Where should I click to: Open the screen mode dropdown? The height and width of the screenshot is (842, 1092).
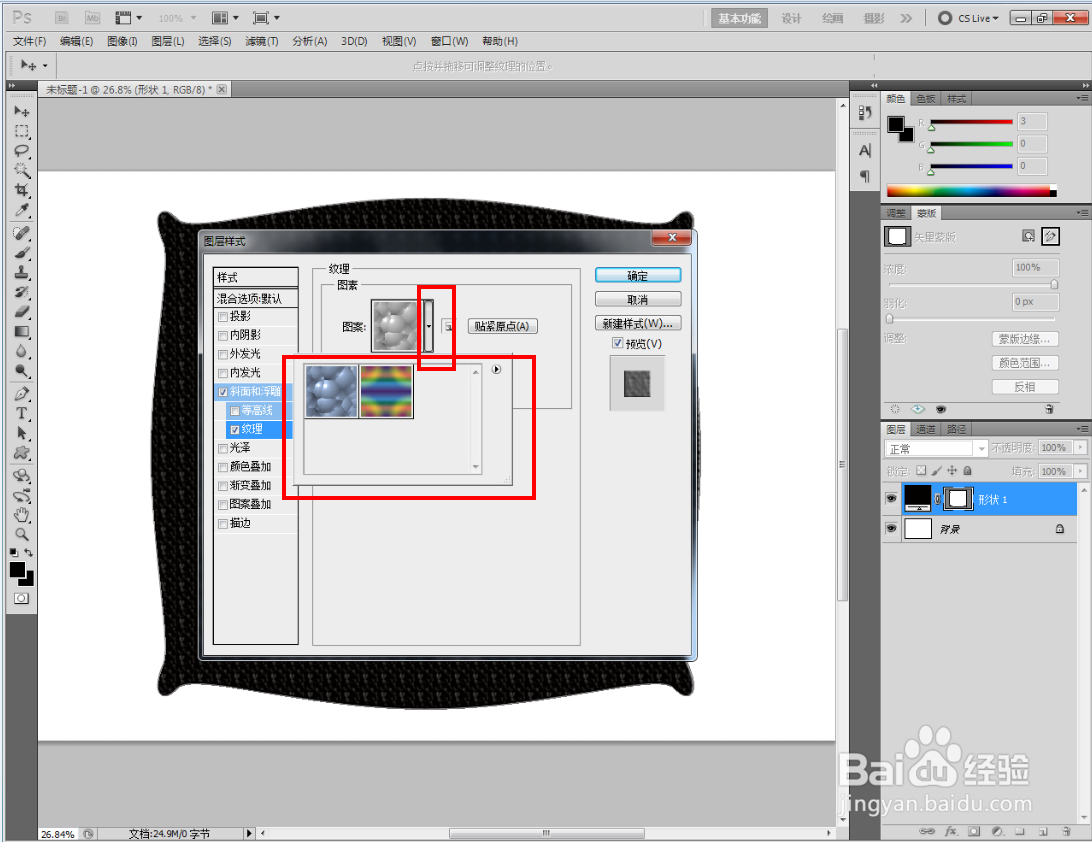pyautogui.click(x=266, y=18)
